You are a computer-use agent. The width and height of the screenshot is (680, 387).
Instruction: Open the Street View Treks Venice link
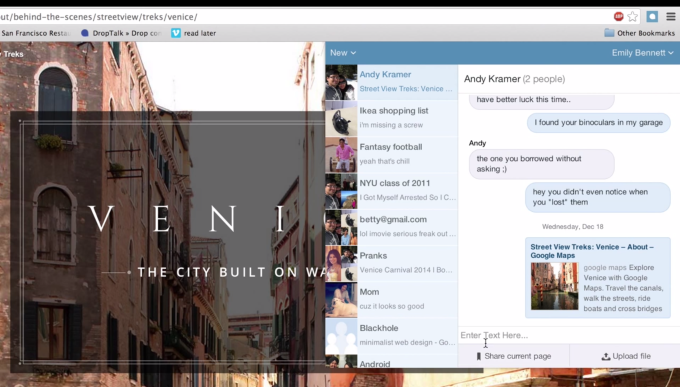coord(592,251)
